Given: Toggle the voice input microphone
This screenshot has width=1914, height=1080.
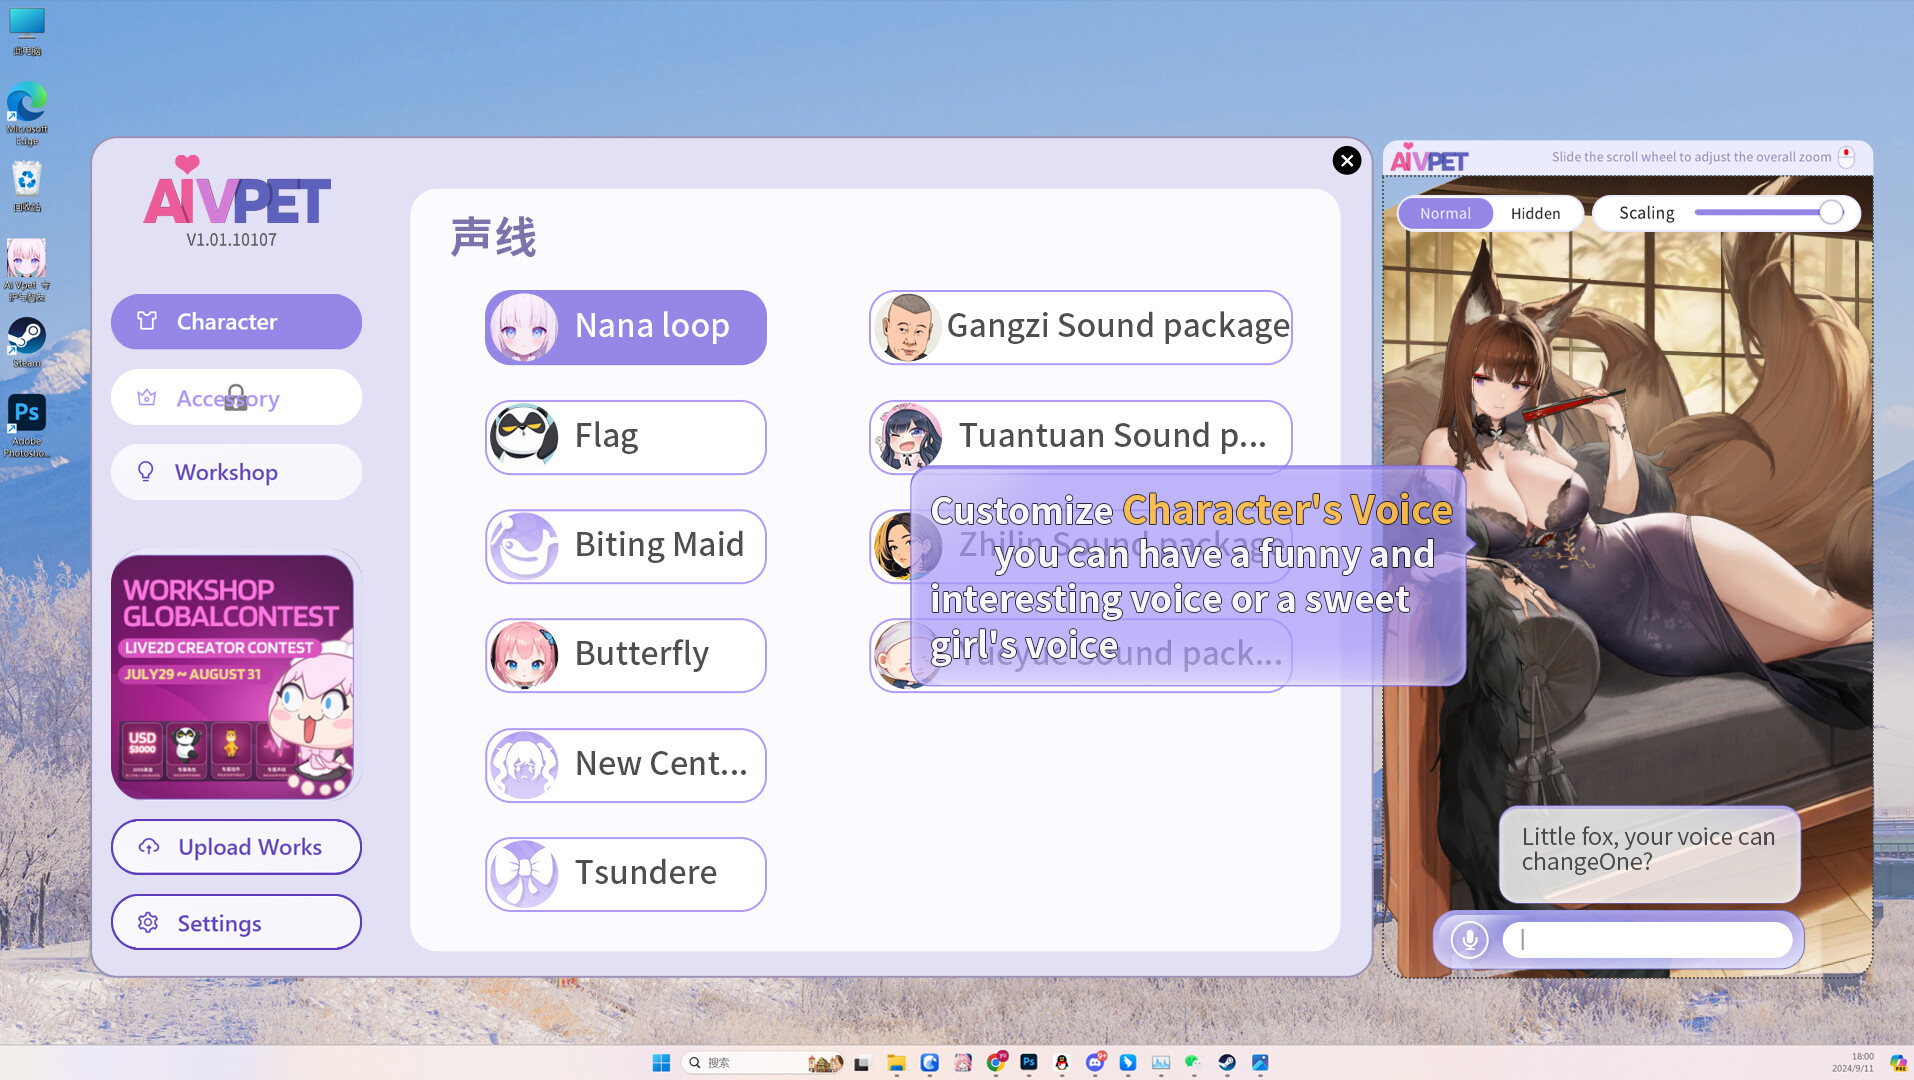Looking at the screenshot, I should [1468, 939].
